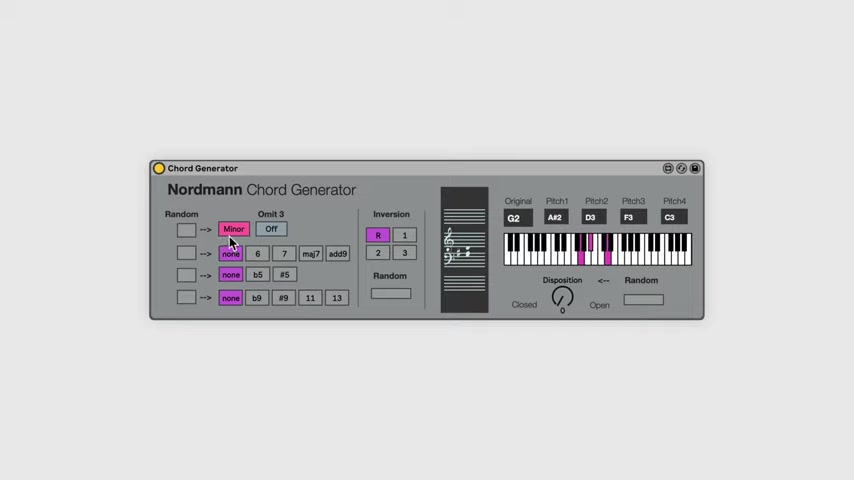Select the 6 chord extension
854x480 pixels.
(258, 254)
